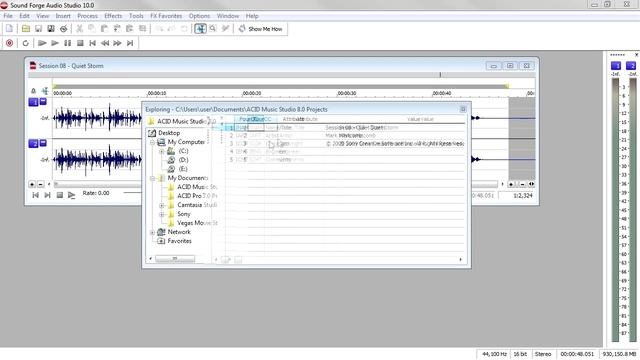Image resolution: width=640 pixels, height=360 pixels.
Task: Select Favorites in the Explorer tree
Action: tap(179, 241)
